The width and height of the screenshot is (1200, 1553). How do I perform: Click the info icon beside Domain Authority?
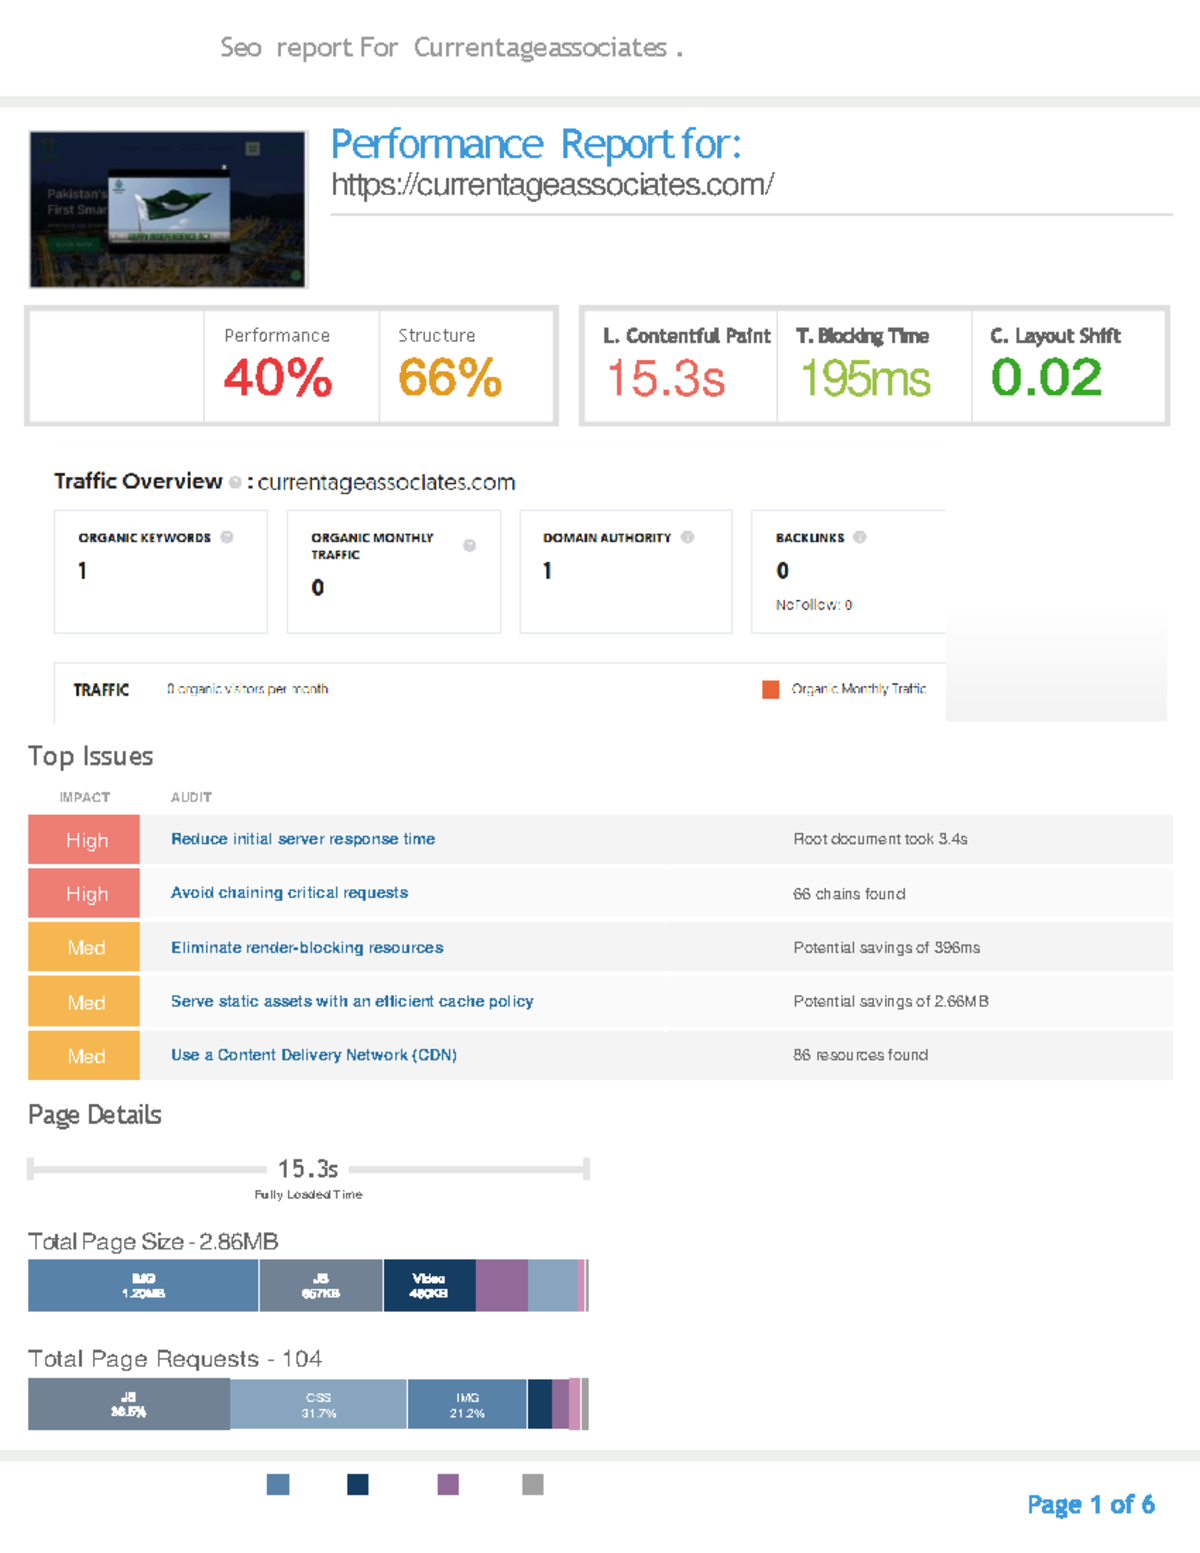pos(686,536)
